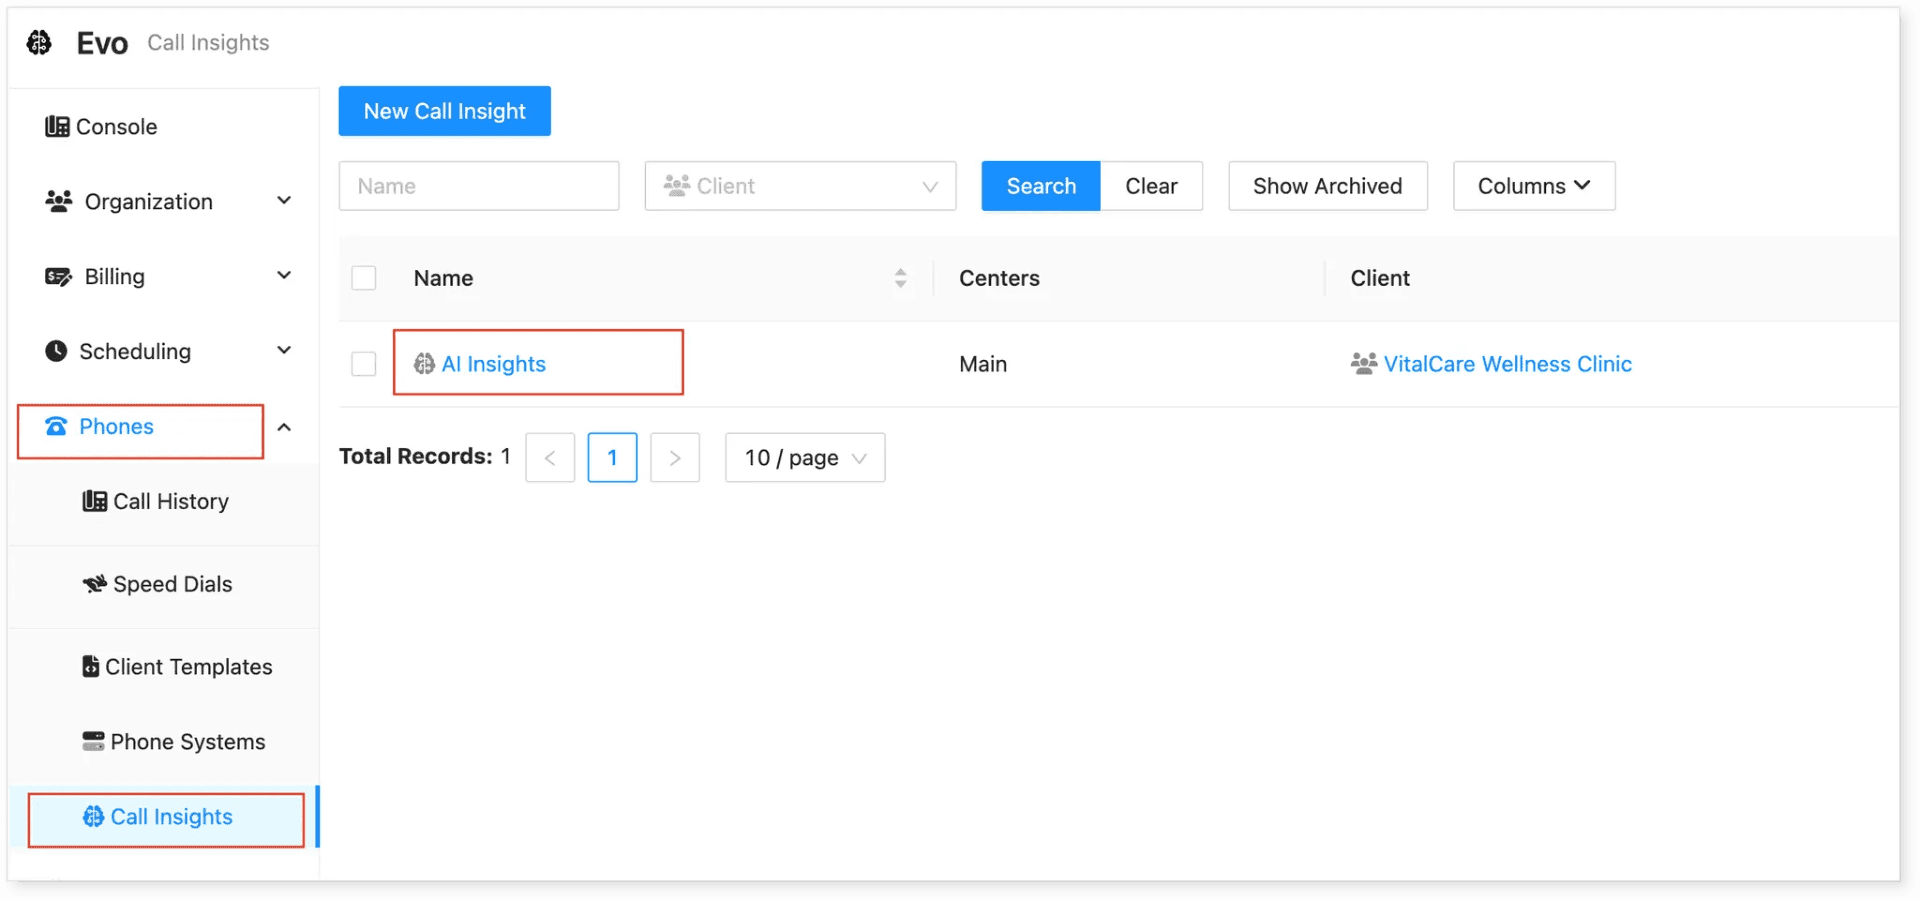This screenshot has width=1920, height=900.
Task: Click the Centers column header
Action: click(999, 278)
